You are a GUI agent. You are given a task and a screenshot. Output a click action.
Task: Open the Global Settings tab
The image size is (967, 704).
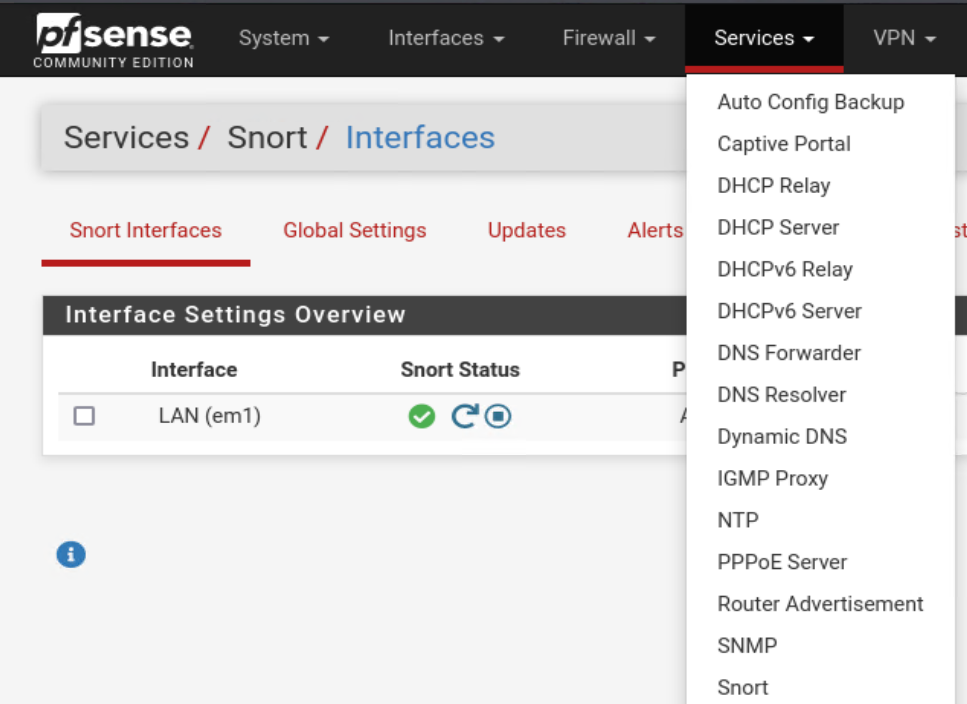pyautogui.click(x=355, y=231)
